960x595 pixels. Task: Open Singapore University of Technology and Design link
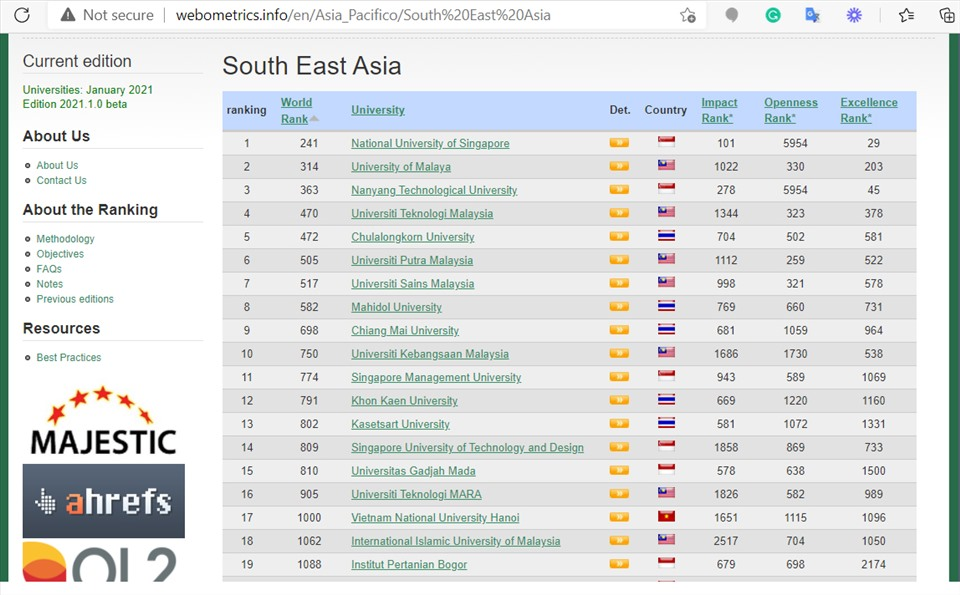coord(467,447)
